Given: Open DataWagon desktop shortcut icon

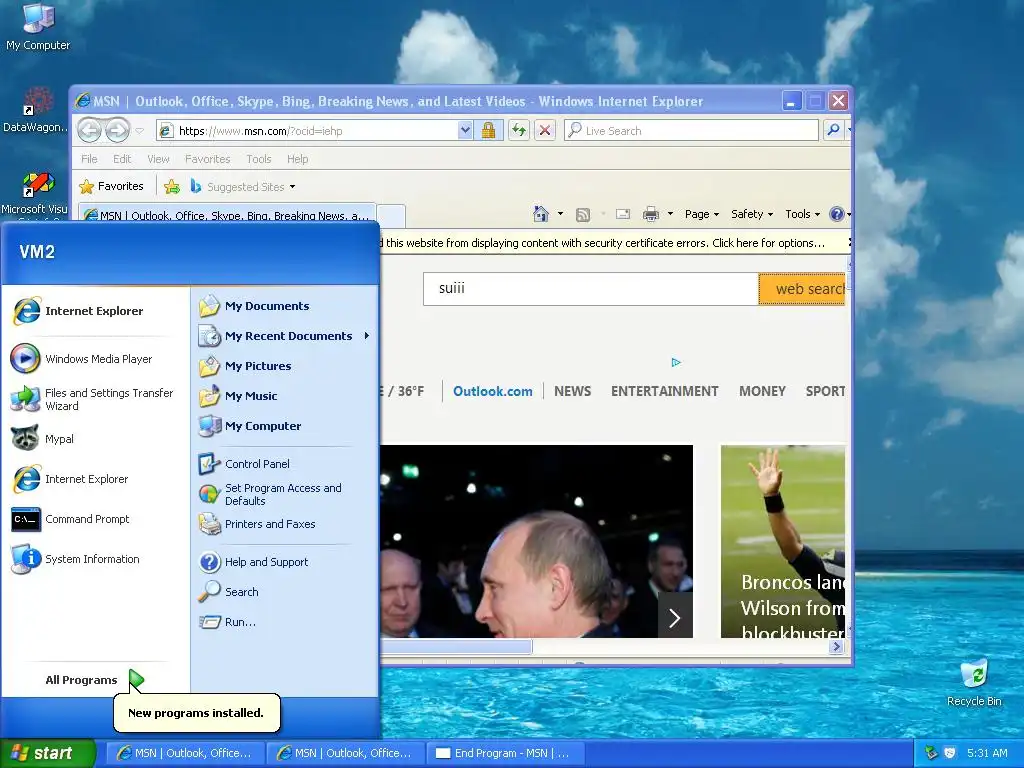Looking at the screenshot, I should (x=35, y=110).
